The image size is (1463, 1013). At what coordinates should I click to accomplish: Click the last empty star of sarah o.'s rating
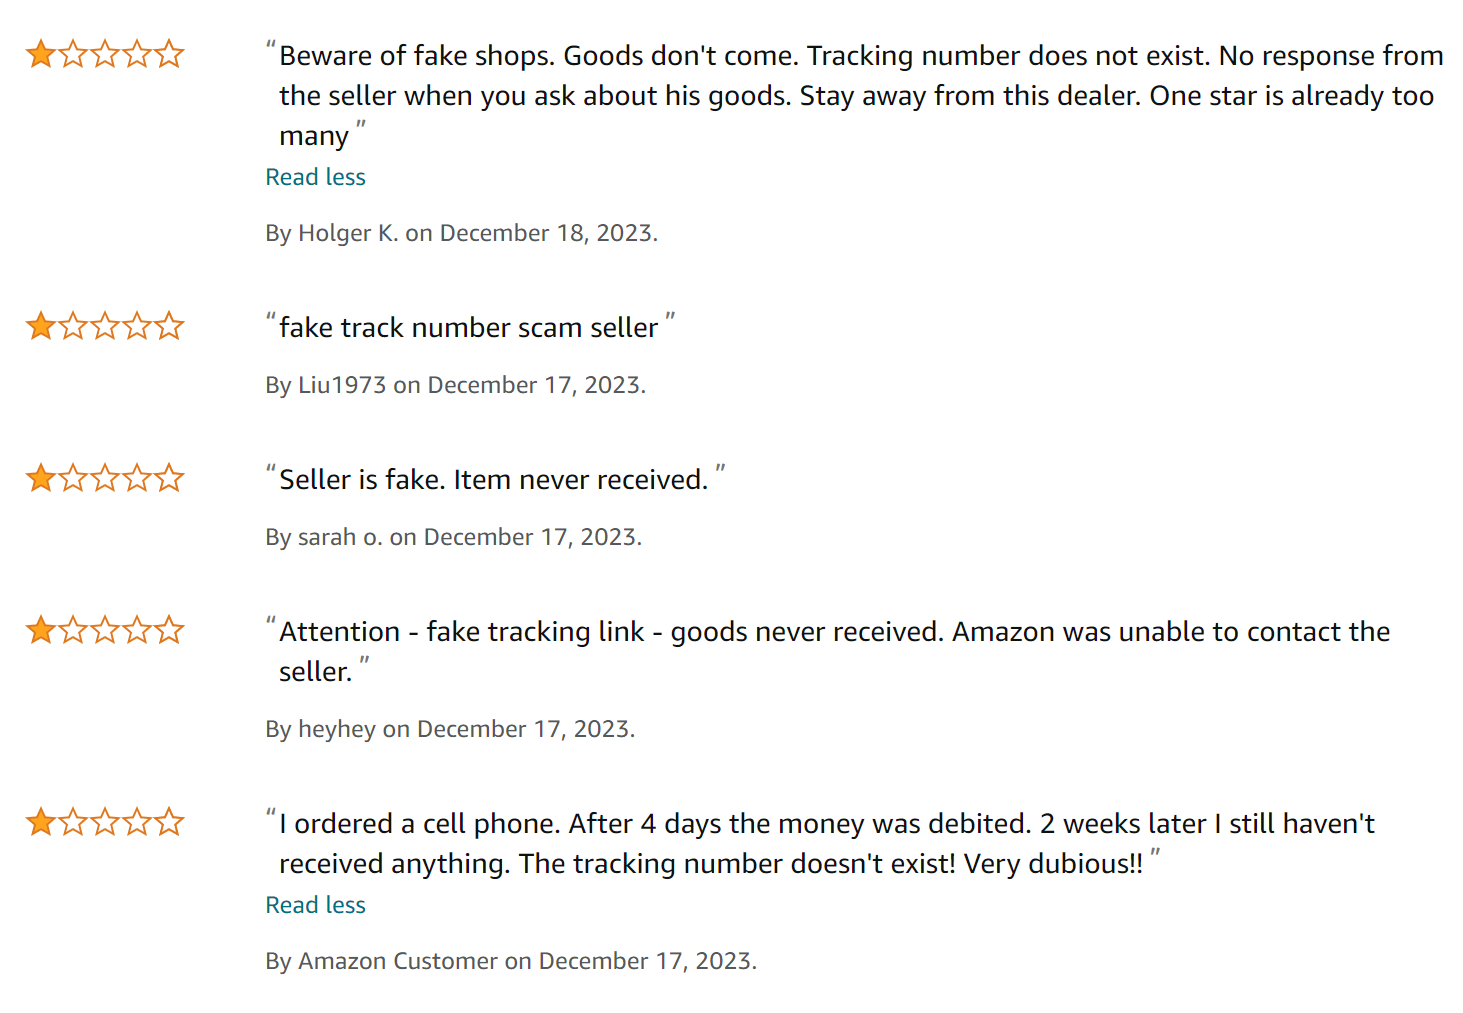point(170,478)
